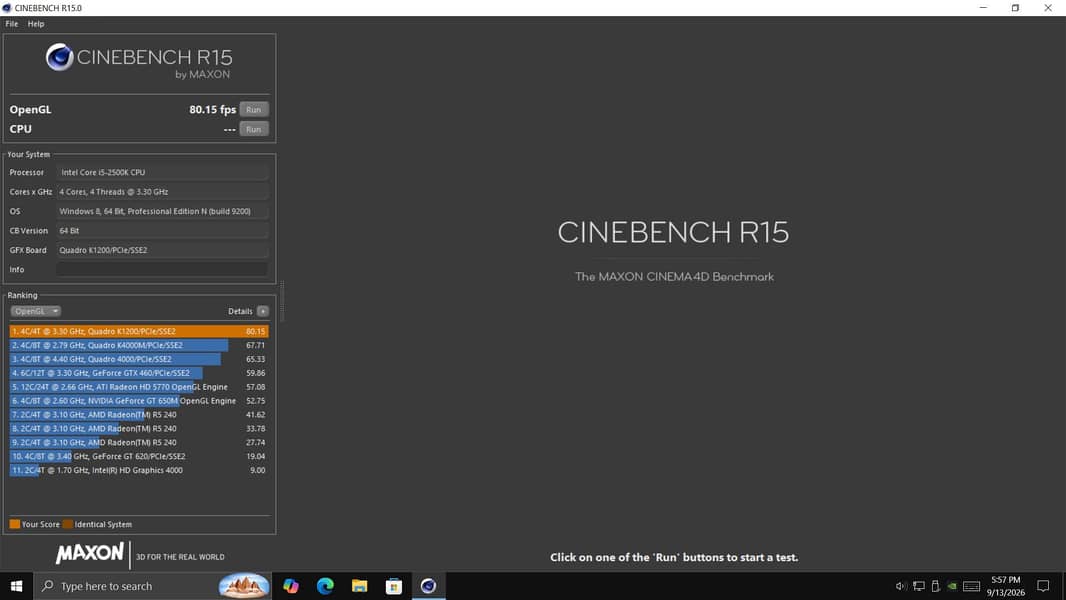Open File Explorer from the taskbar
The width and height of the screenshot is (1066, 600).
(x=360, y=586)
